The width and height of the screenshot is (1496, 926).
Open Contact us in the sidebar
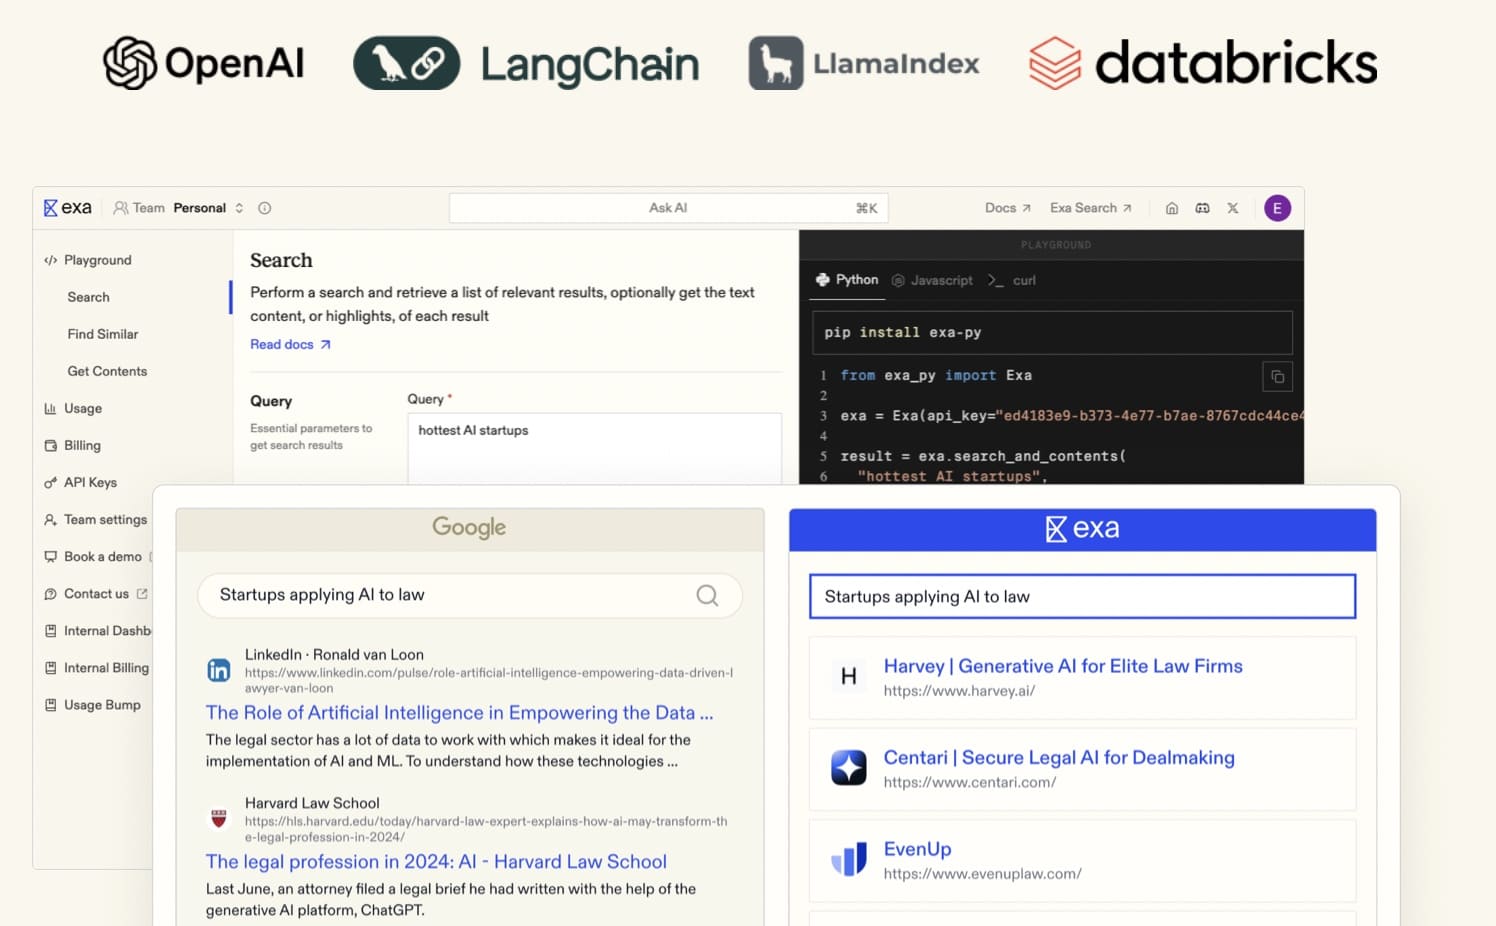pos(96,593)
